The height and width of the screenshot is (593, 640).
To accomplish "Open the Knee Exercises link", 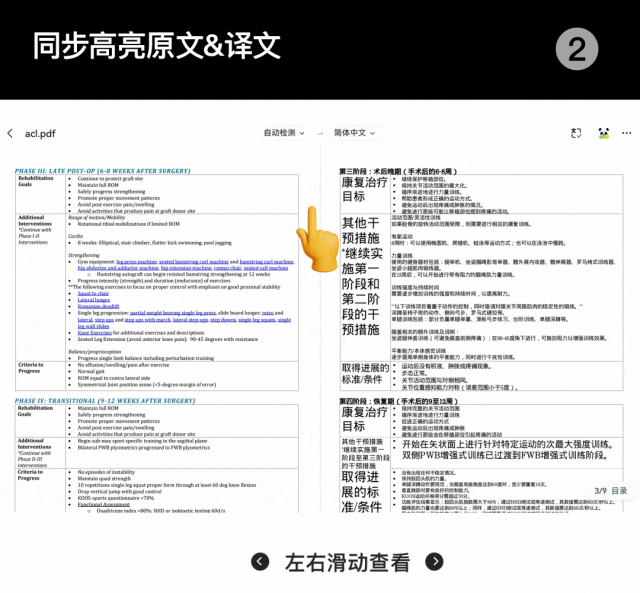I will pos(95,333).
